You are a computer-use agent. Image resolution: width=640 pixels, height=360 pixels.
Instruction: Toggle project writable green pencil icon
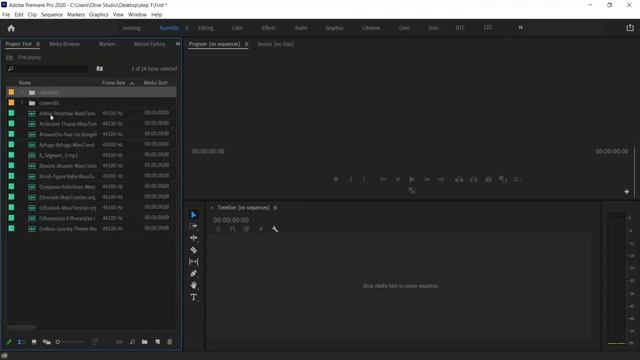click(9, 342)
